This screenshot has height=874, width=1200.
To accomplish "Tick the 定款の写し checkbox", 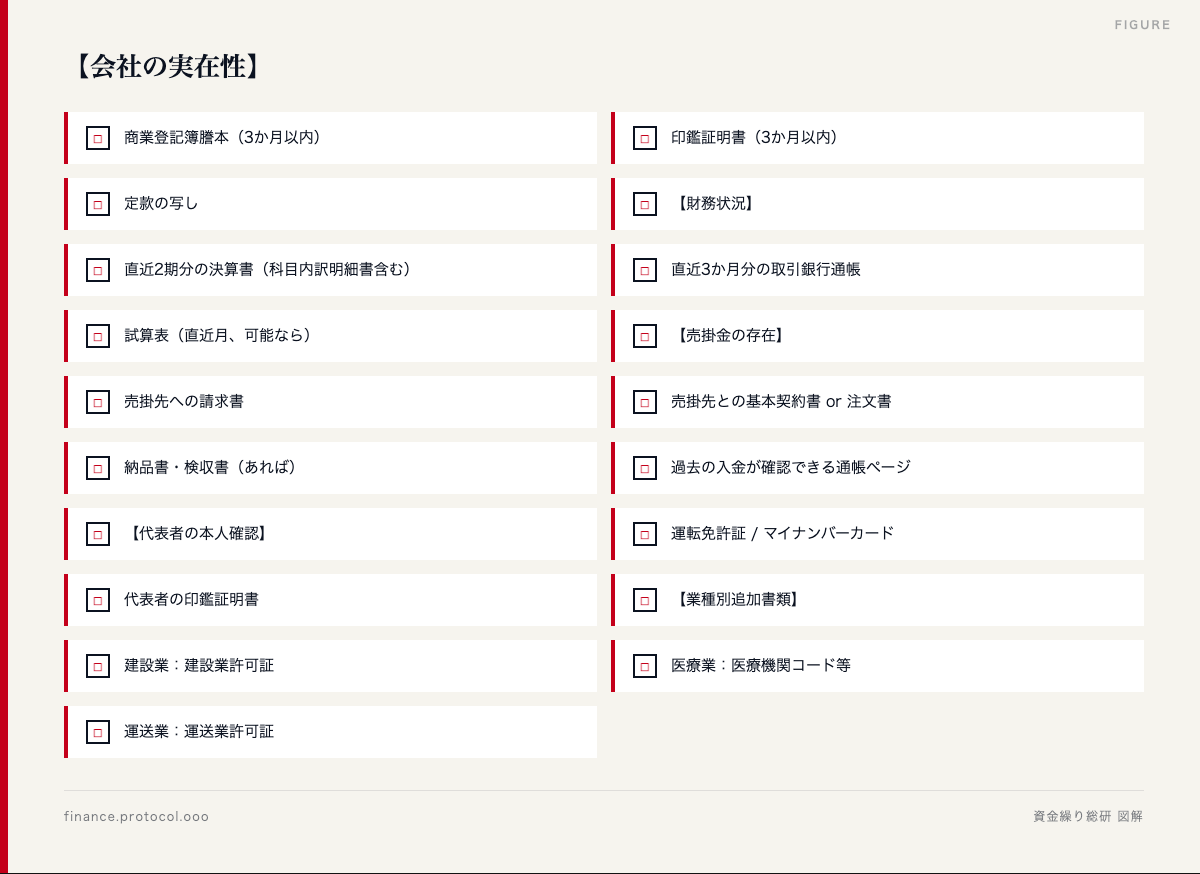I will point(97,204).
